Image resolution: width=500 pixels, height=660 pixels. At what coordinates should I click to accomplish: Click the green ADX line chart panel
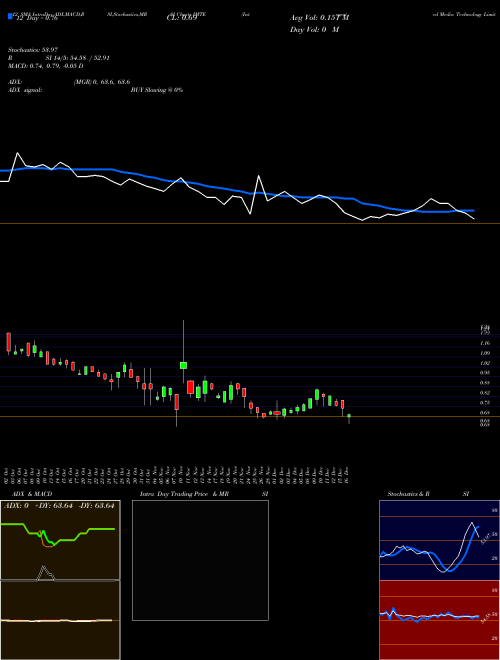click(60, 540)
